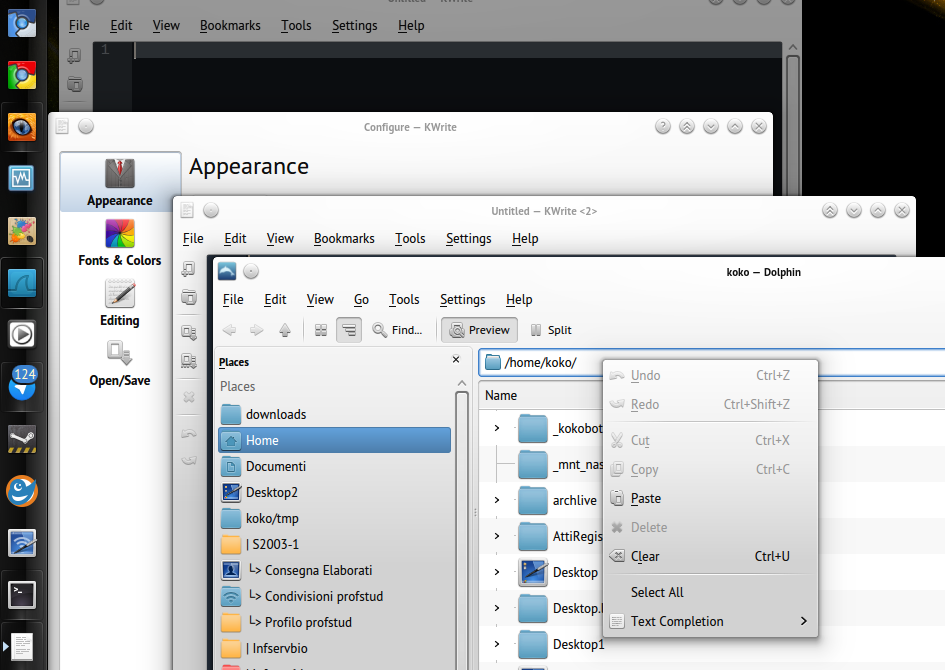Click New document icon in KWrite <2> toolbar
This screenshot has height=670, width=945.
[x=189, y=268]
